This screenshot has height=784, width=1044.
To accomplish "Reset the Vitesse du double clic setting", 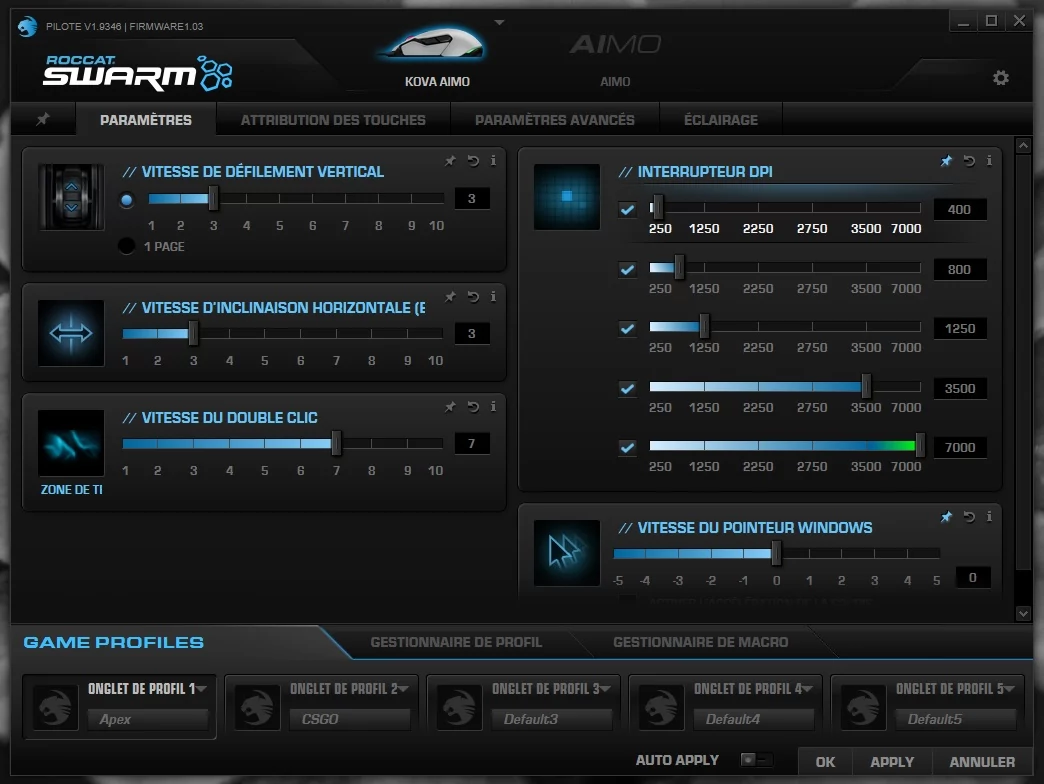I will tap(473, 406).
